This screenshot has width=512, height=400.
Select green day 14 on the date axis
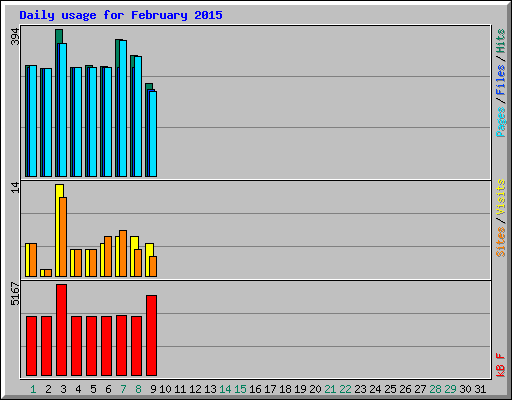click(225, 389)
